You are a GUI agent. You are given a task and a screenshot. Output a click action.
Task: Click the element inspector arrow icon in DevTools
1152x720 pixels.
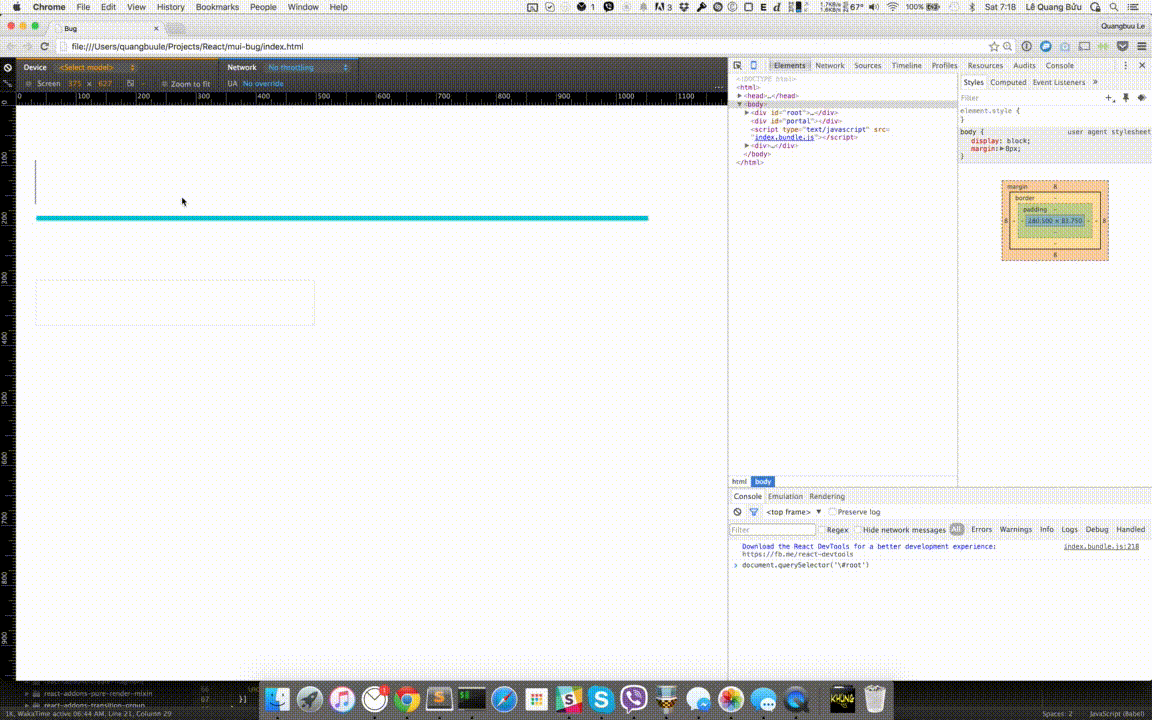tap(738, 65)
